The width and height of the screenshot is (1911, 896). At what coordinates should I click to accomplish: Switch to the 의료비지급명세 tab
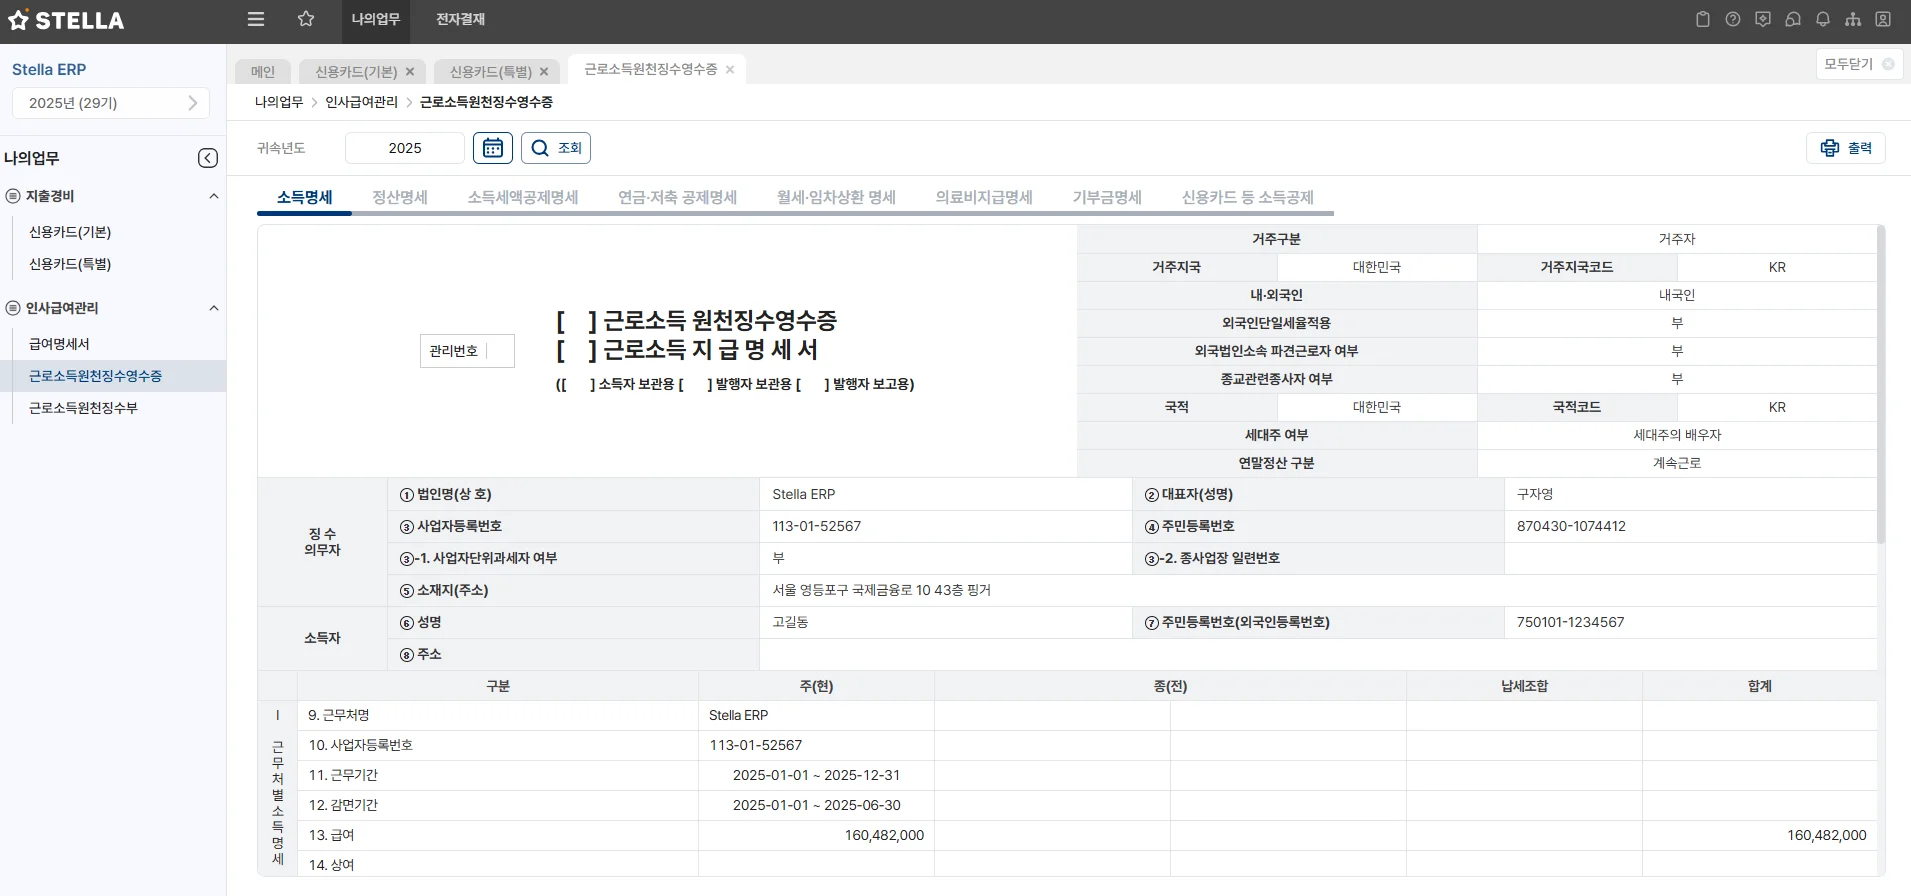click(983, 197)
